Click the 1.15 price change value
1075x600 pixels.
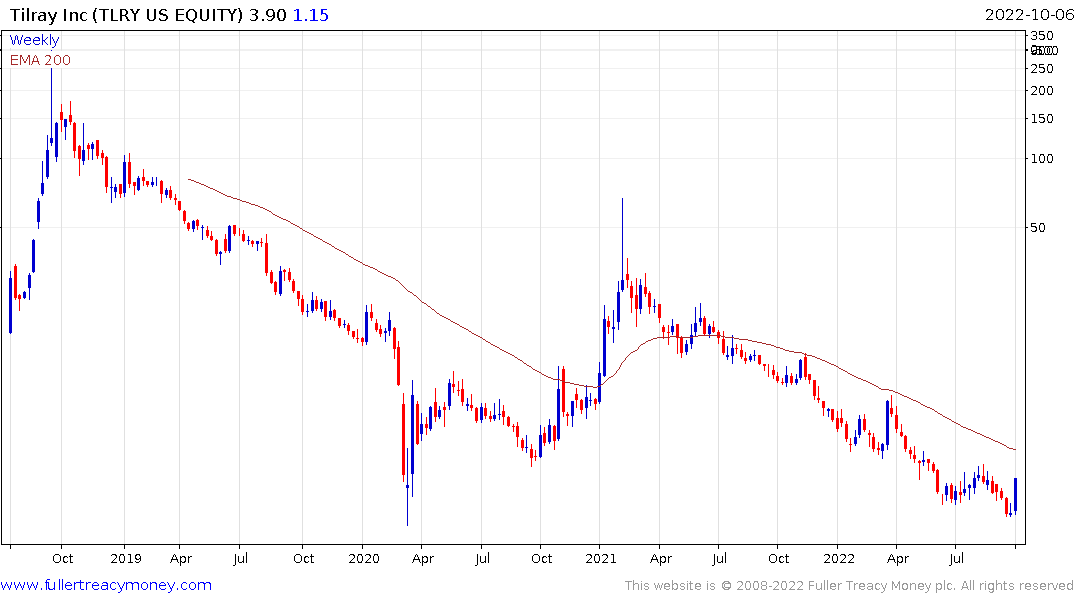[x=311, y=15]
